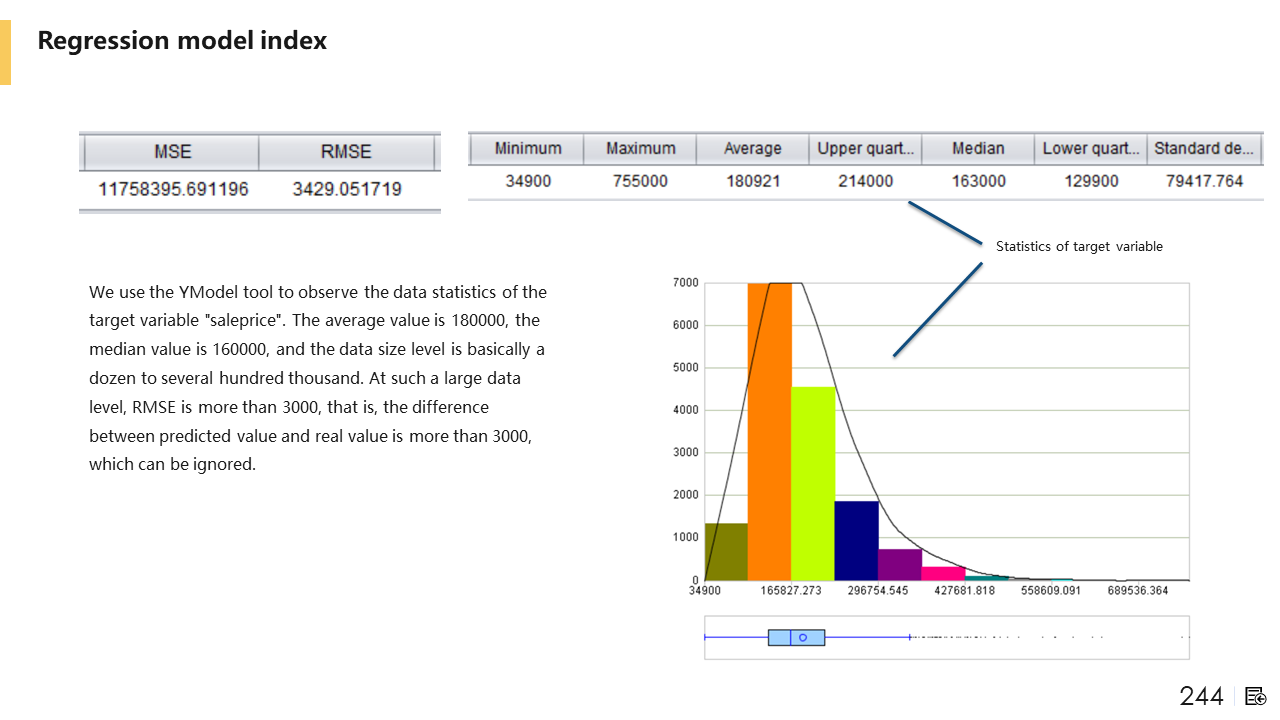Select the MSE value 11758395.691196

[173, 189]
